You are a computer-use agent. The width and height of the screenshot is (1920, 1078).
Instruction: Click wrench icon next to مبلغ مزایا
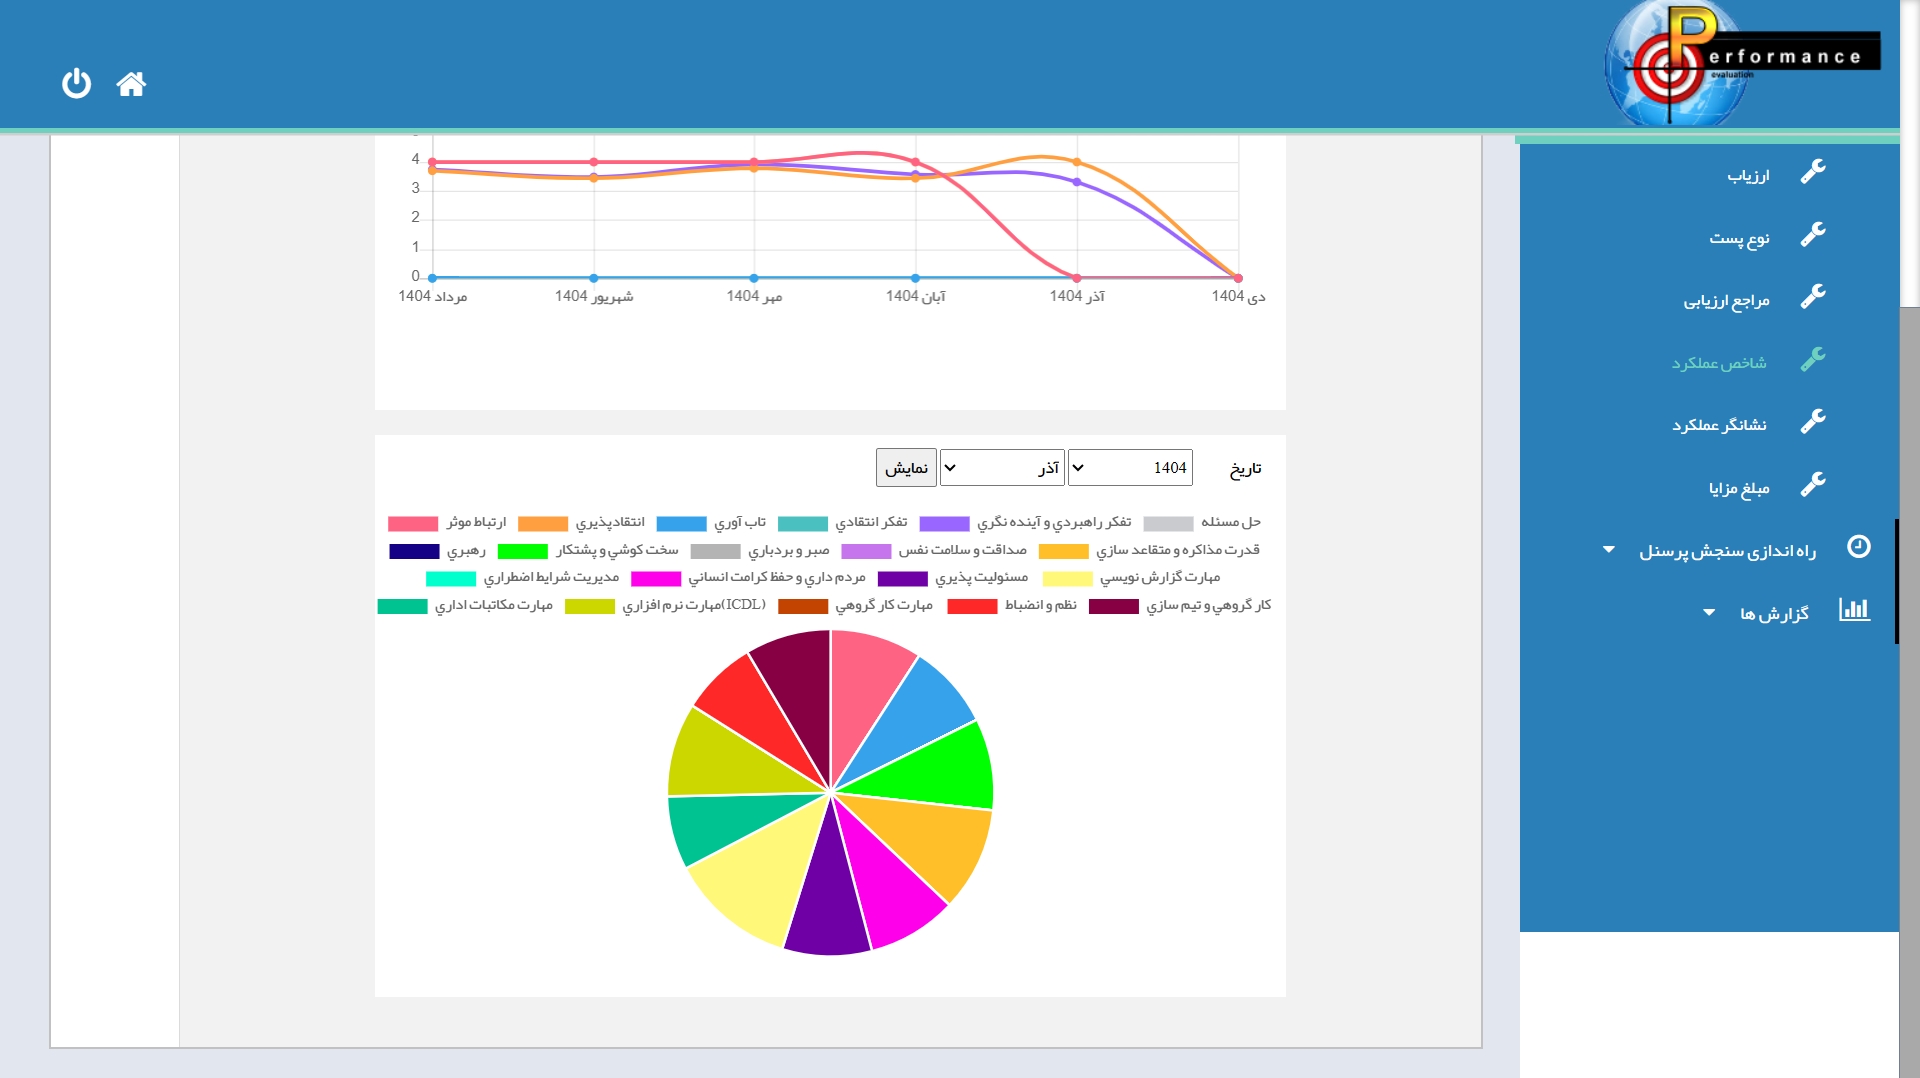[x=1812, y=485]
